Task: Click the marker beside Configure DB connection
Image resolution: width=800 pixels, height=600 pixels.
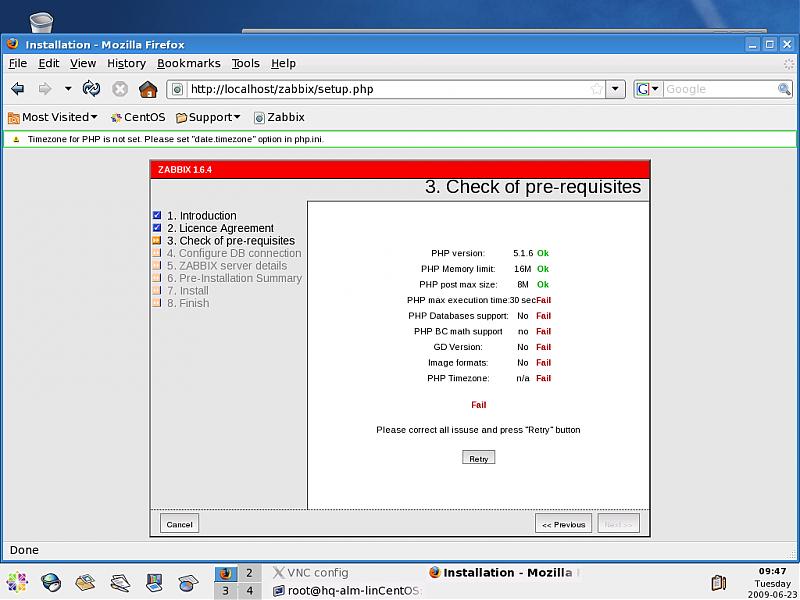Action: point(157,253)
